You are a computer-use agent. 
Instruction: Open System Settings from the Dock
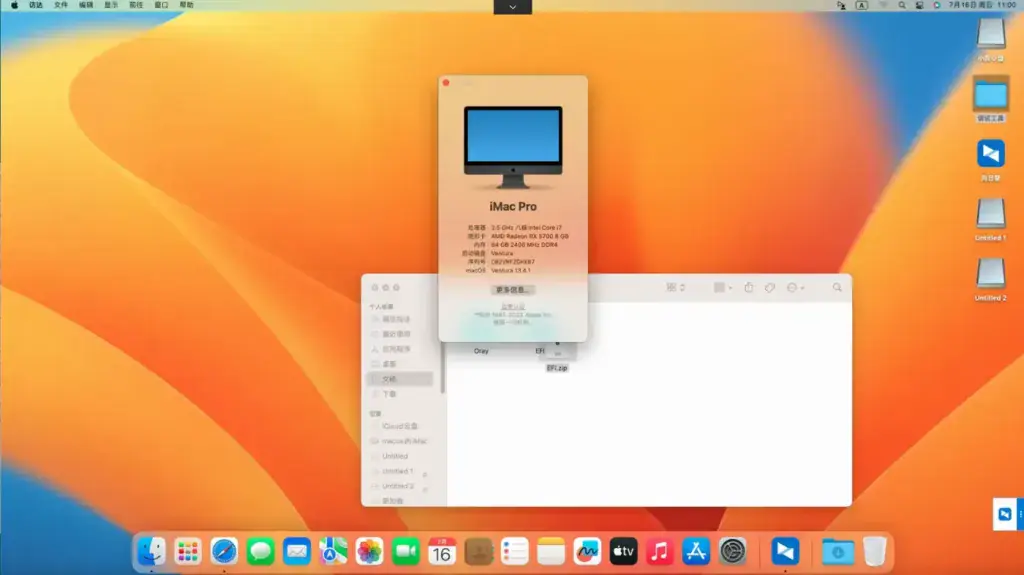coord(733,551)
